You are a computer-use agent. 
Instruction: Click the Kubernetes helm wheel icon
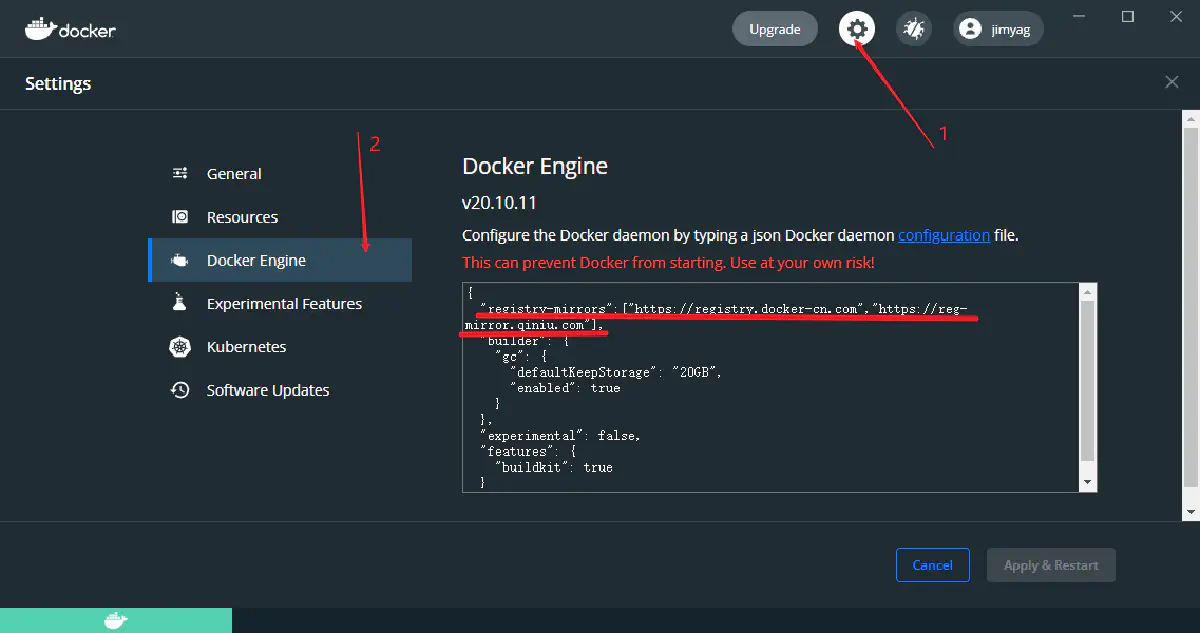(x=180, y=347)
